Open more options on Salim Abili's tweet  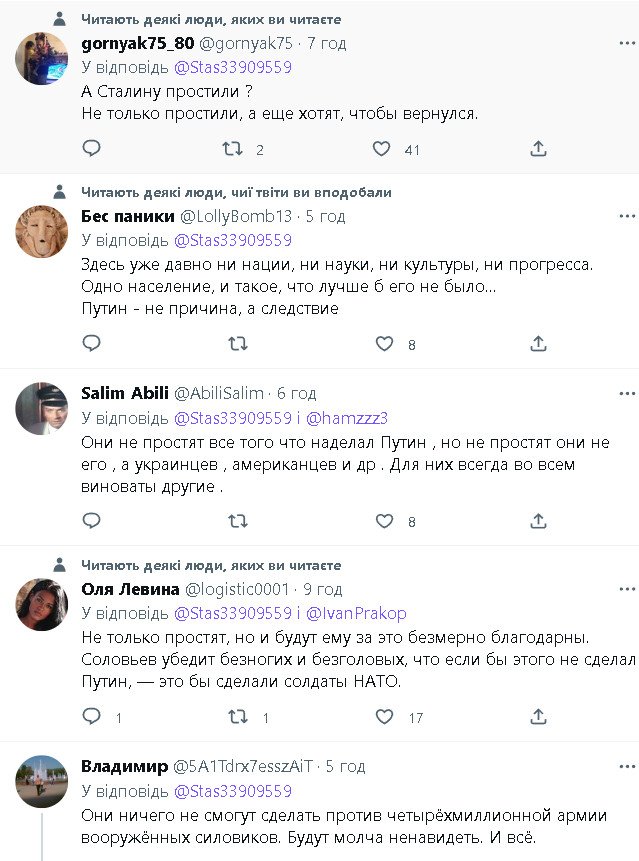coord(626,393)
